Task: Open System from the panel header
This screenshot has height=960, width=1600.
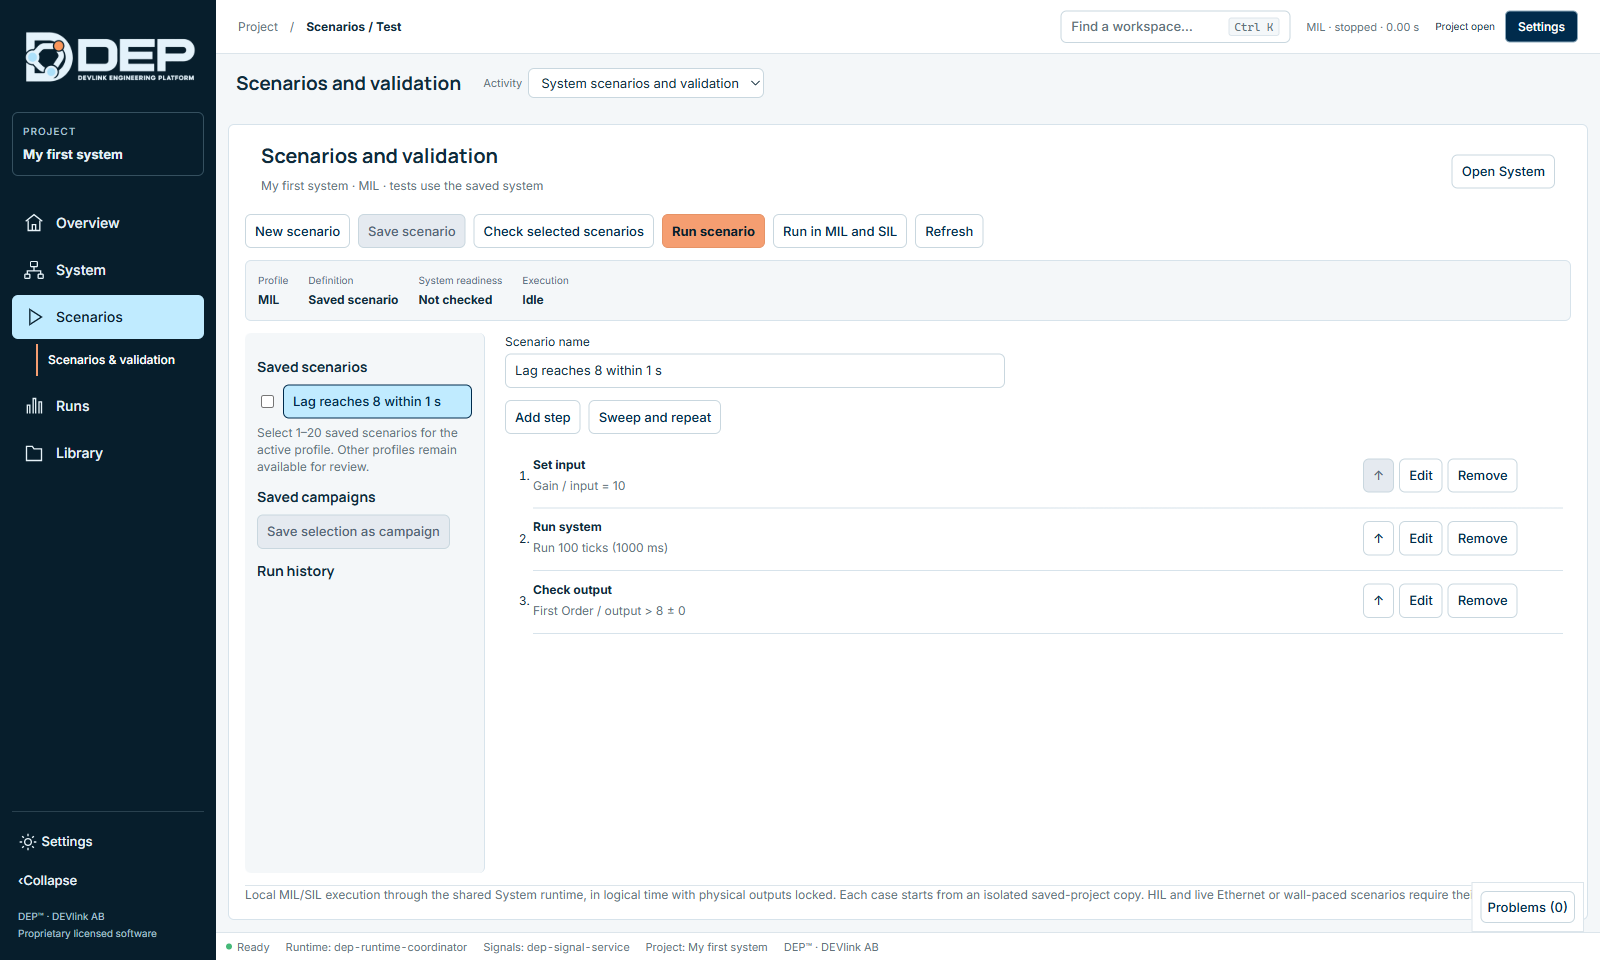Action: (x=1503, y=171)
